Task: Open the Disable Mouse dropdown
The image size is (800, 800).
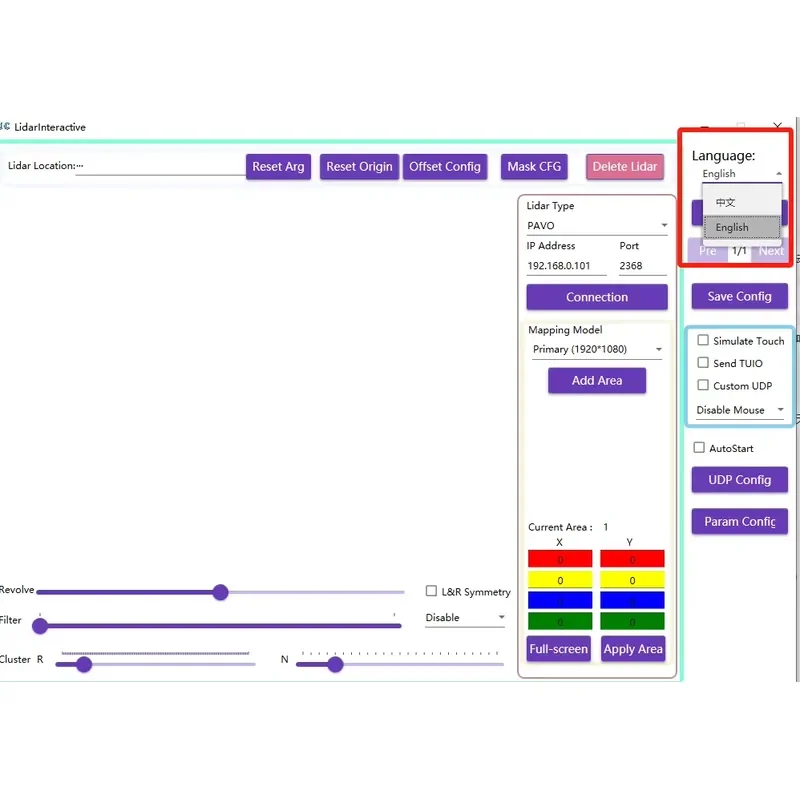Action: click(740, 410)
